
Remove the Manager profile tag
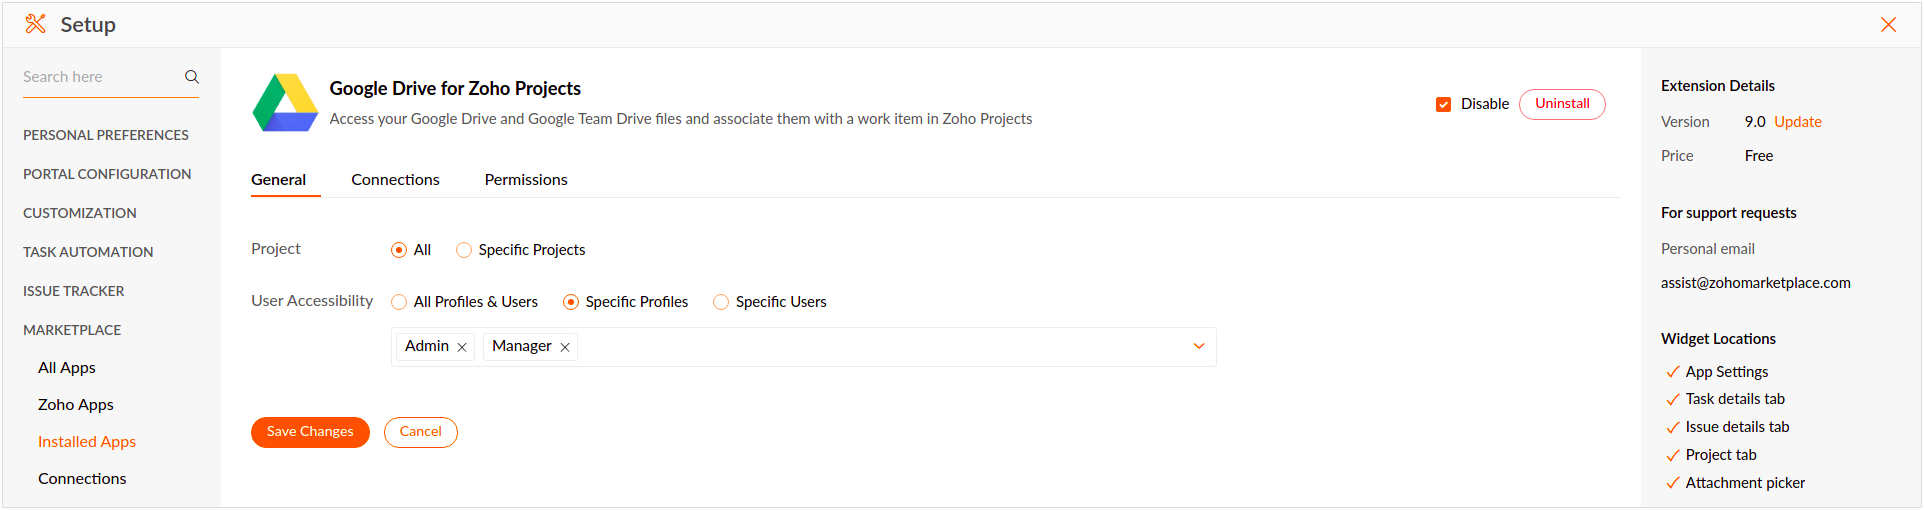click(x=565, y=347)
